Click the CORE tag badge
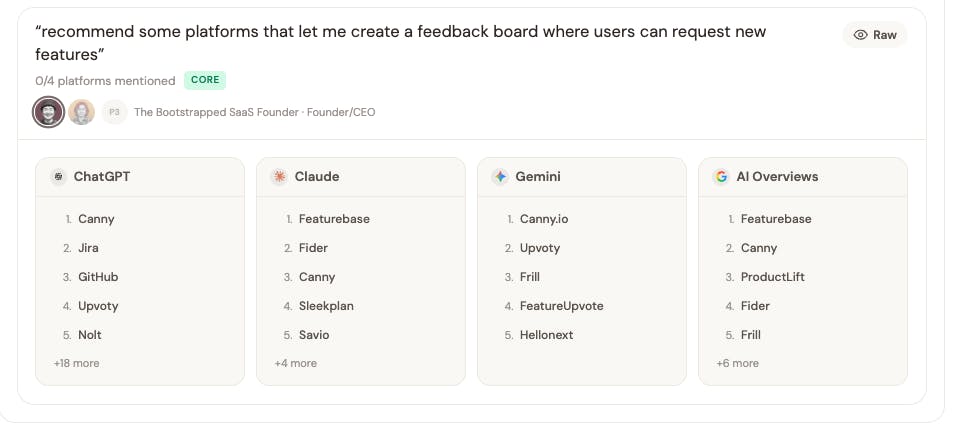Image resolution: width=960 pixels, height=430 pixels. click(206, 80)
